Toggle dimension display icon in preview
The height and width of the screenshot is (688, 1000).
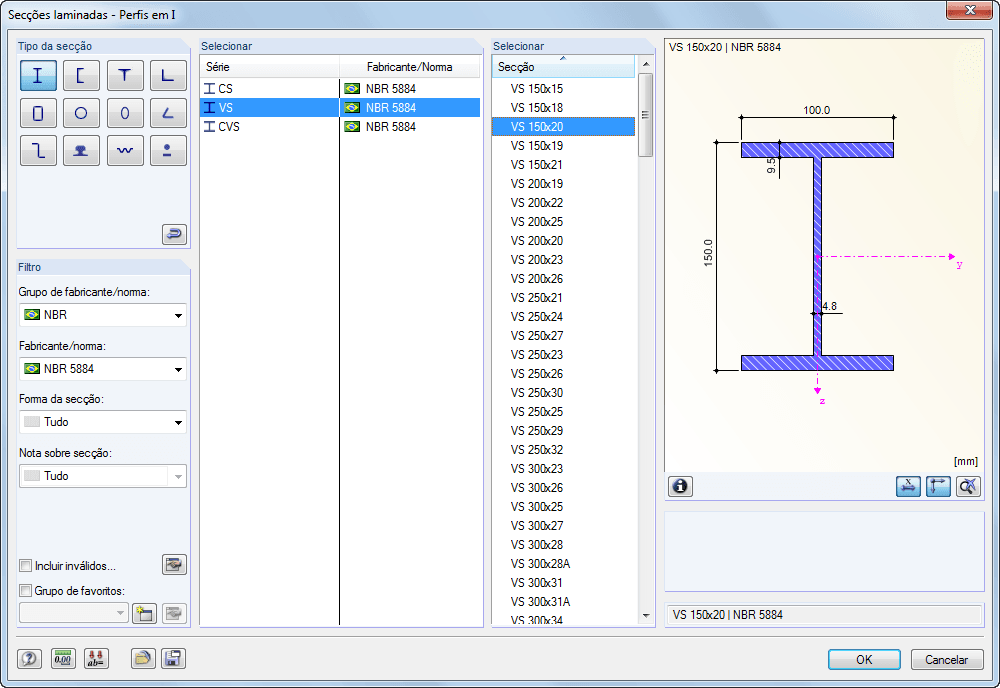[x=908, y=487]
